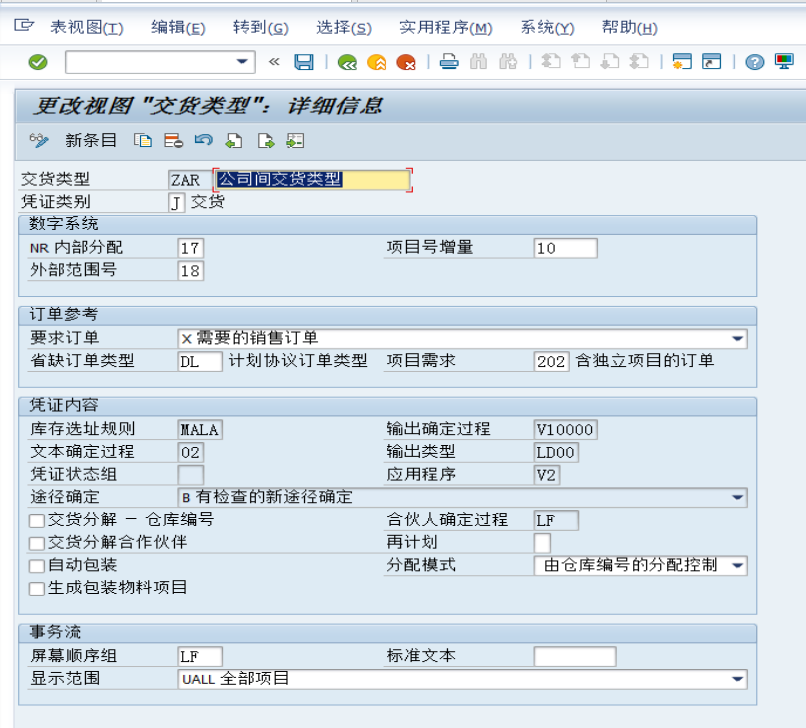Click the 省缺订单类型 DL field

click(200, 361)
